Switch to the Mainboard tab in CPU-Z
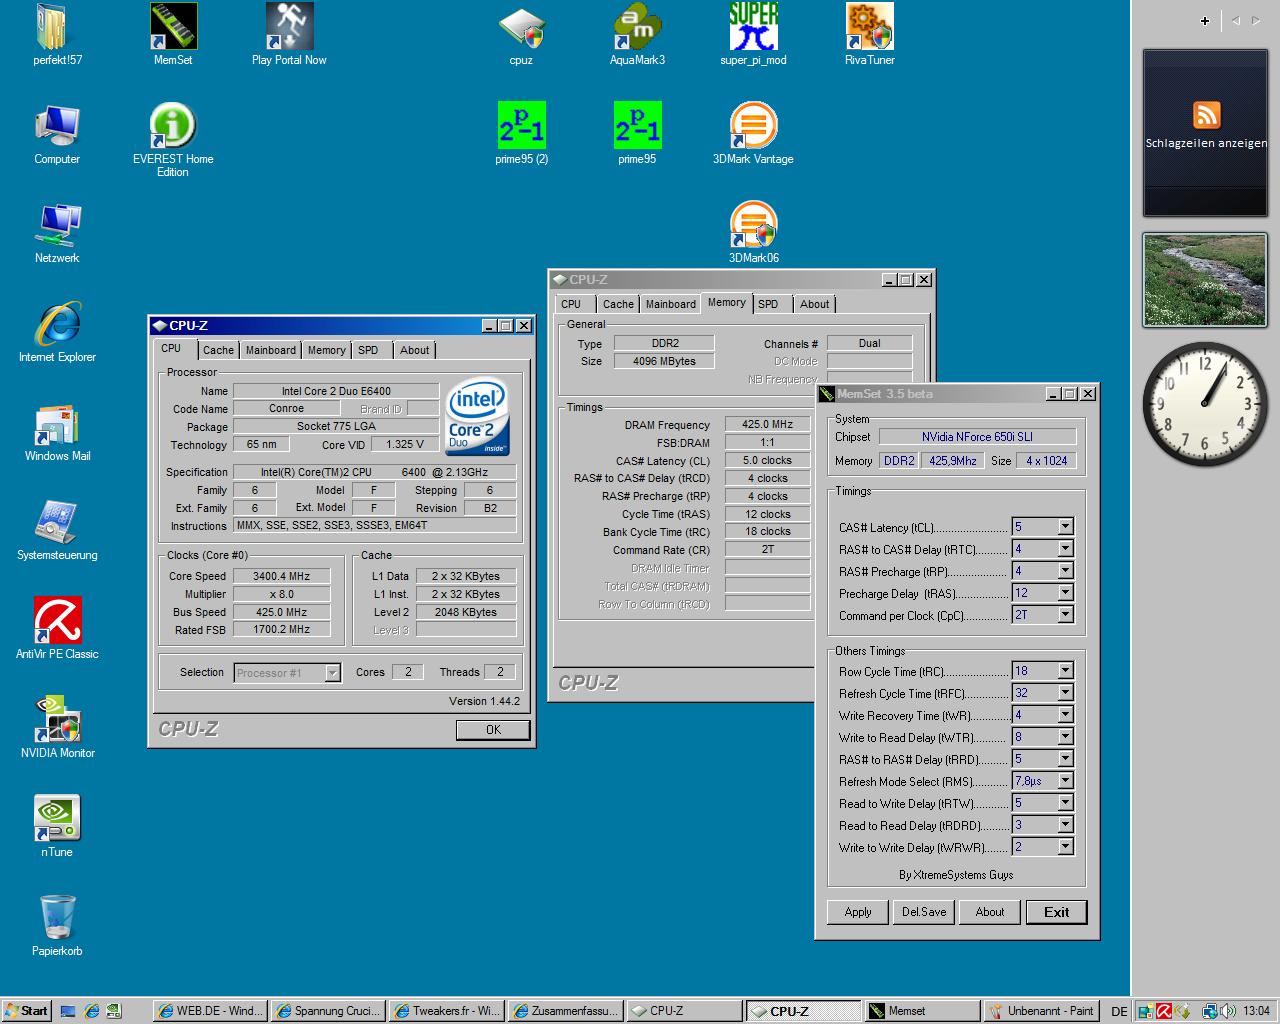 (271, 350)
